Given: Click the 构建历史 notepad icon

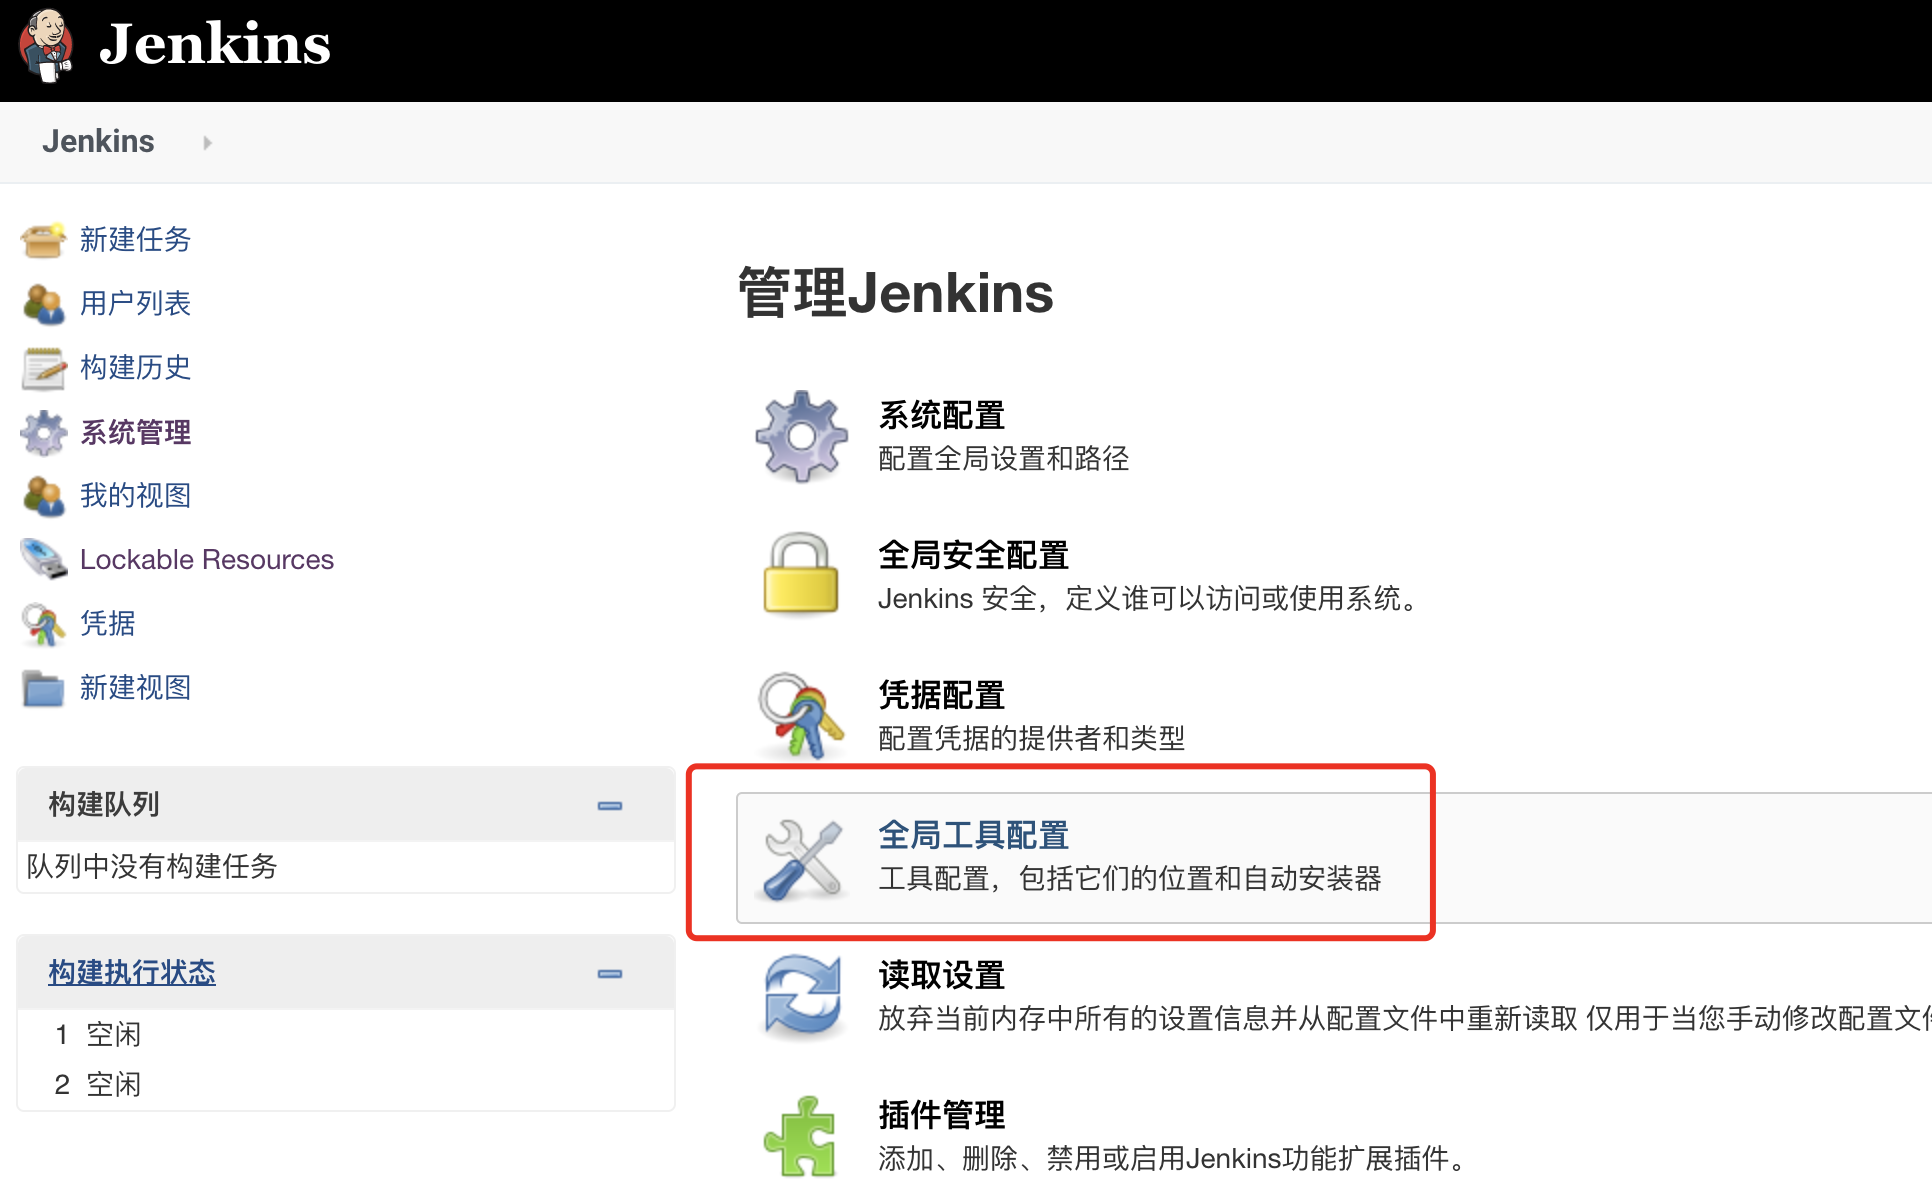Looking at the screenshot, I should tap(43, 368).
